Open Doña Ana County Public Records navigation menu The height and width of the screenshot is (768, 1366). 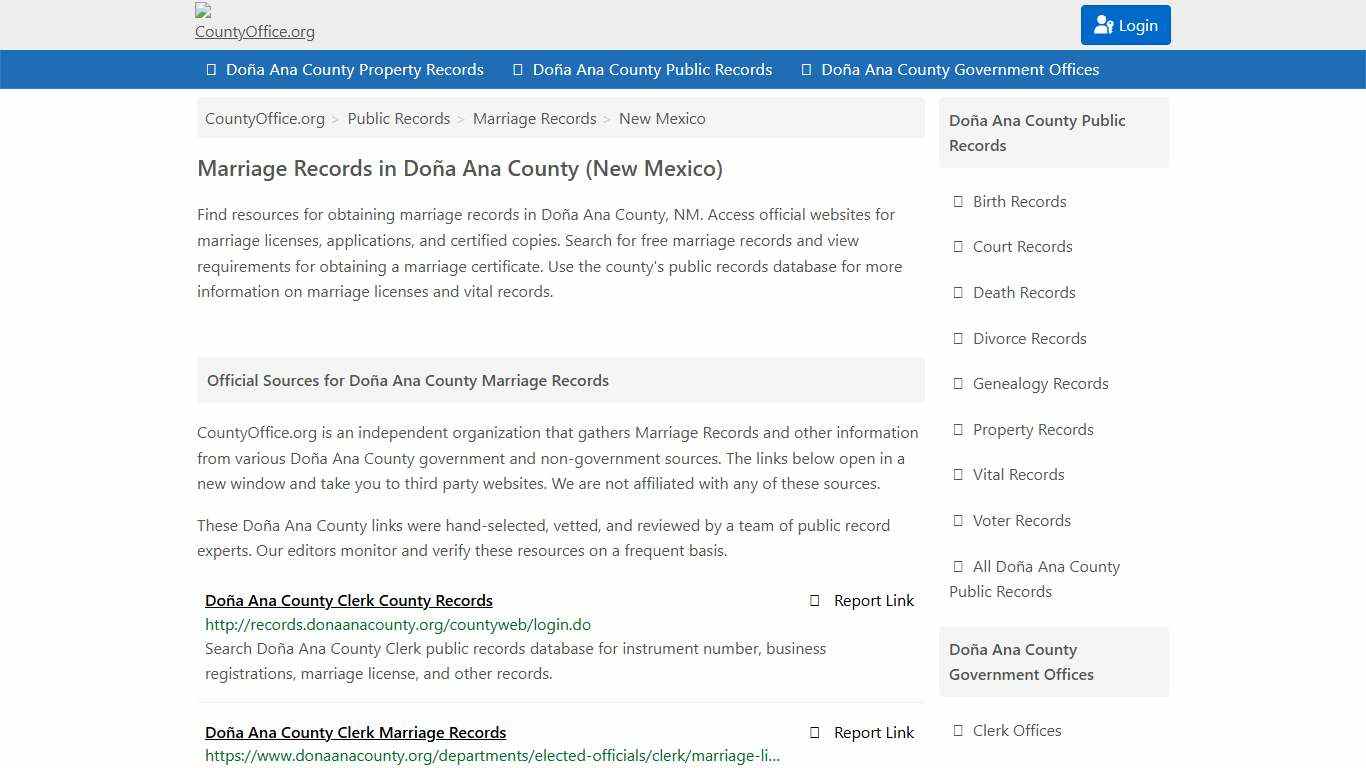coord(653,69)
